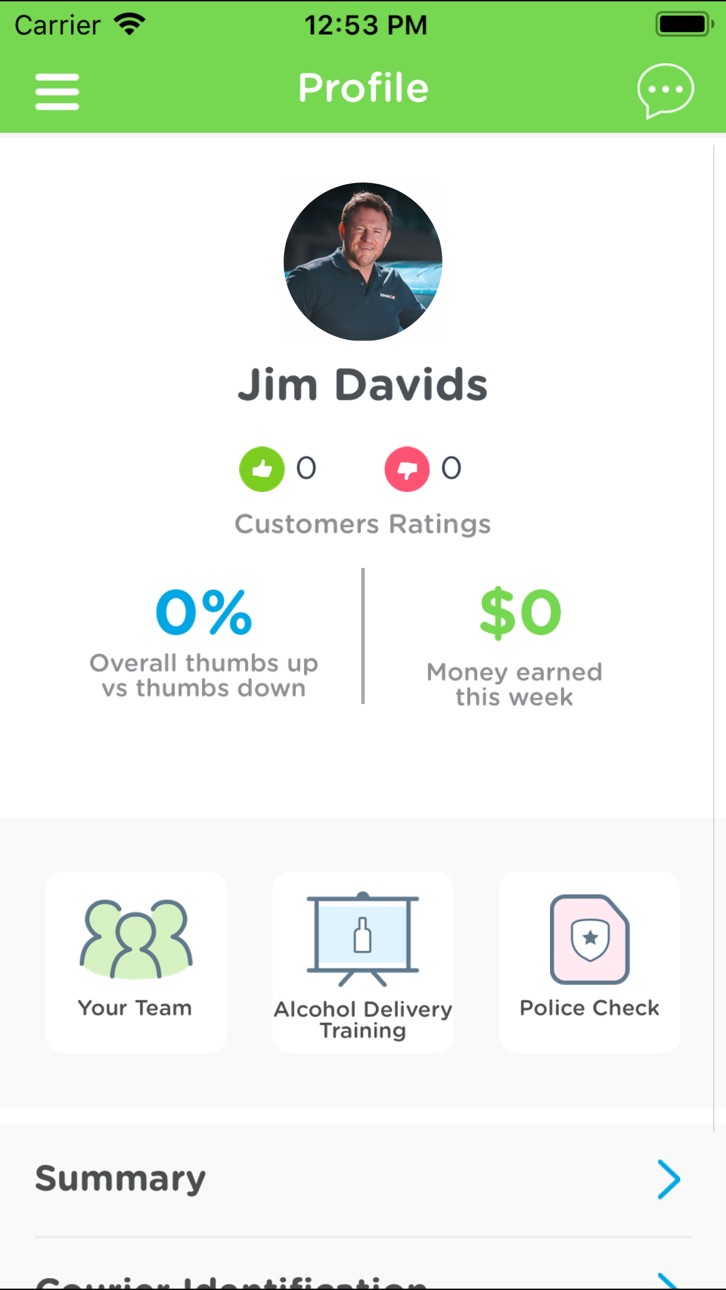Open the Summary section row

pos(363,1180)
